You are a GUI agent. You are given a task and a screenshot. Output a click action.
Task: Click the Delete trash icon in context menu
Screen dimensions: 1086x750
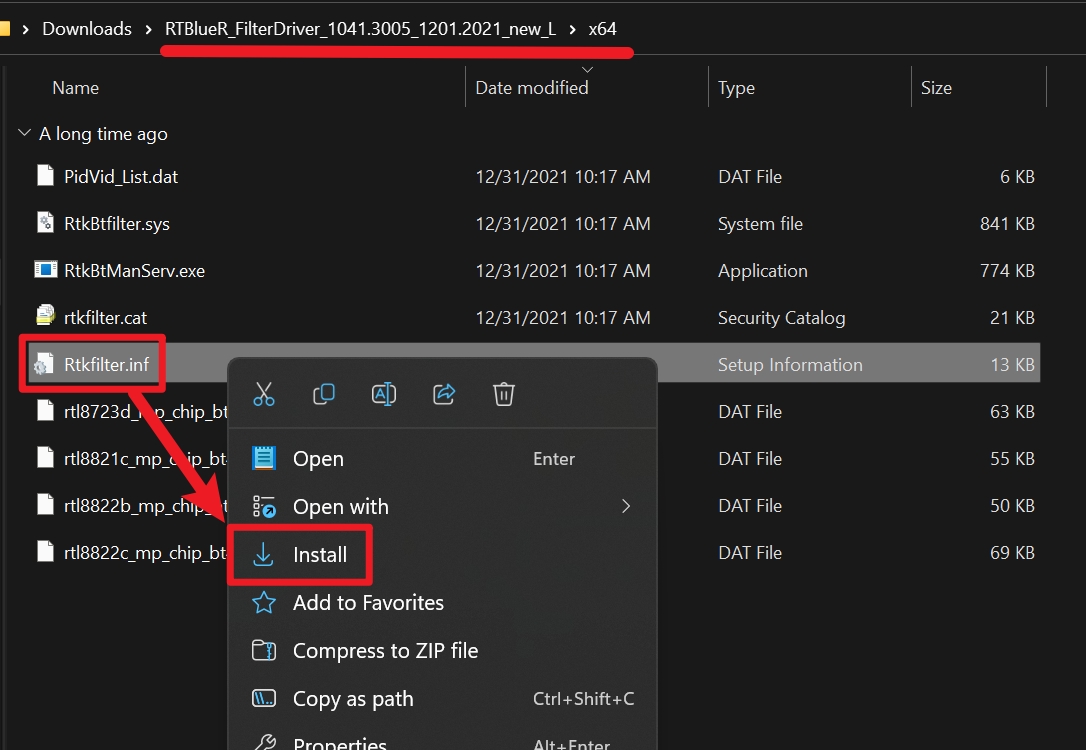504,394
